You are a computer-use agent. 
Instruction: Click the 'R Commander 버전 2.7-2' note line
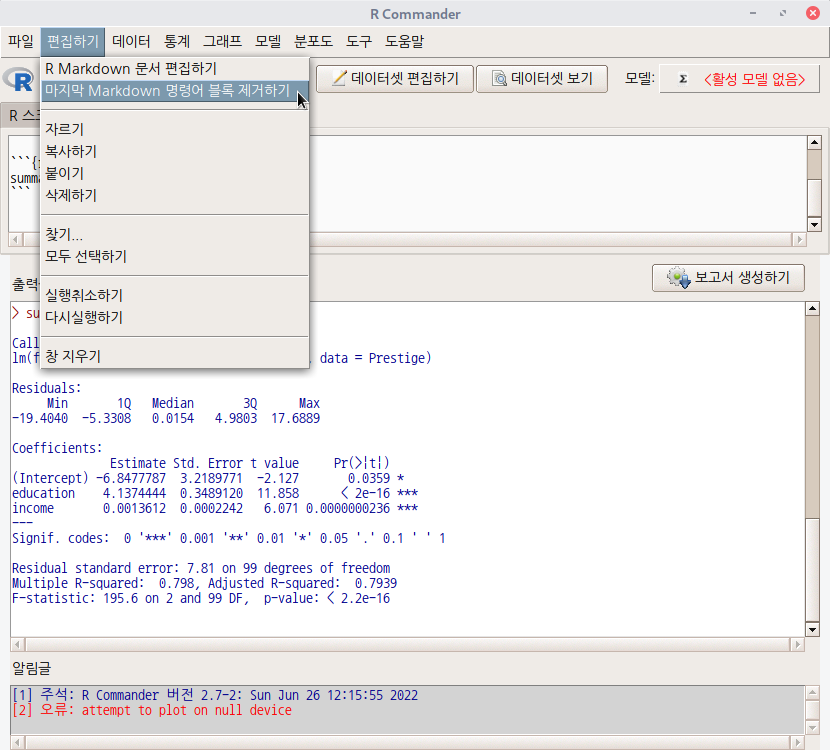pos(215,695)
